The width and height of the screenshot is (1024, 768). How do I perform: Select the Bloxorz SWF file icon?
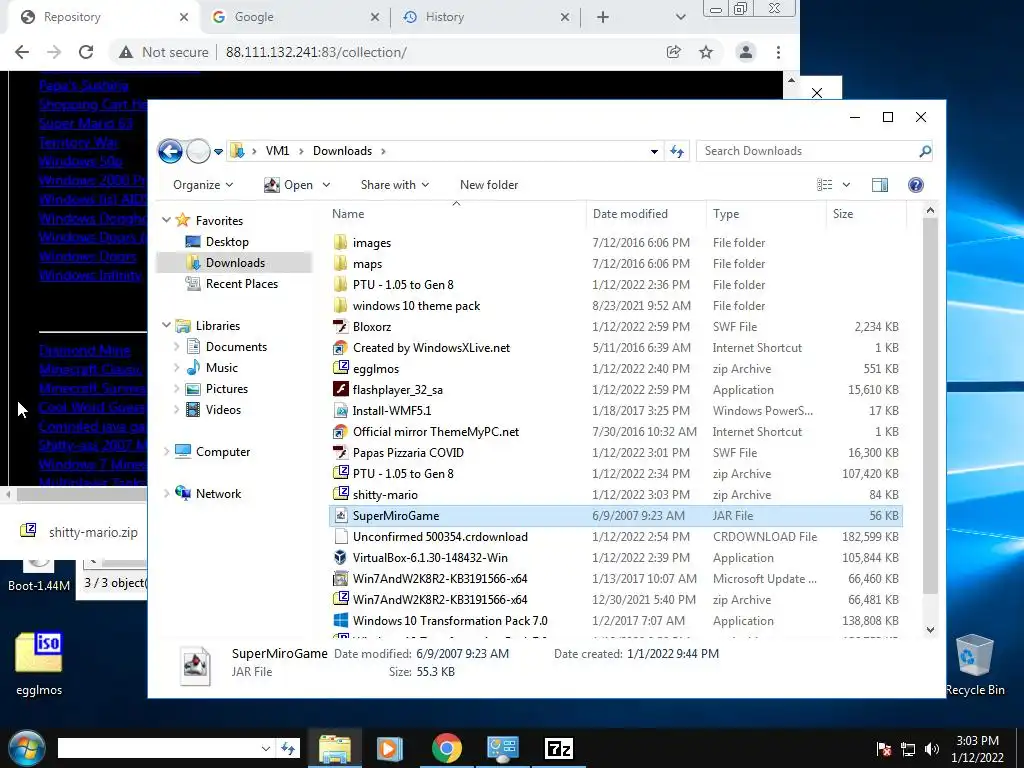point(340,327)
